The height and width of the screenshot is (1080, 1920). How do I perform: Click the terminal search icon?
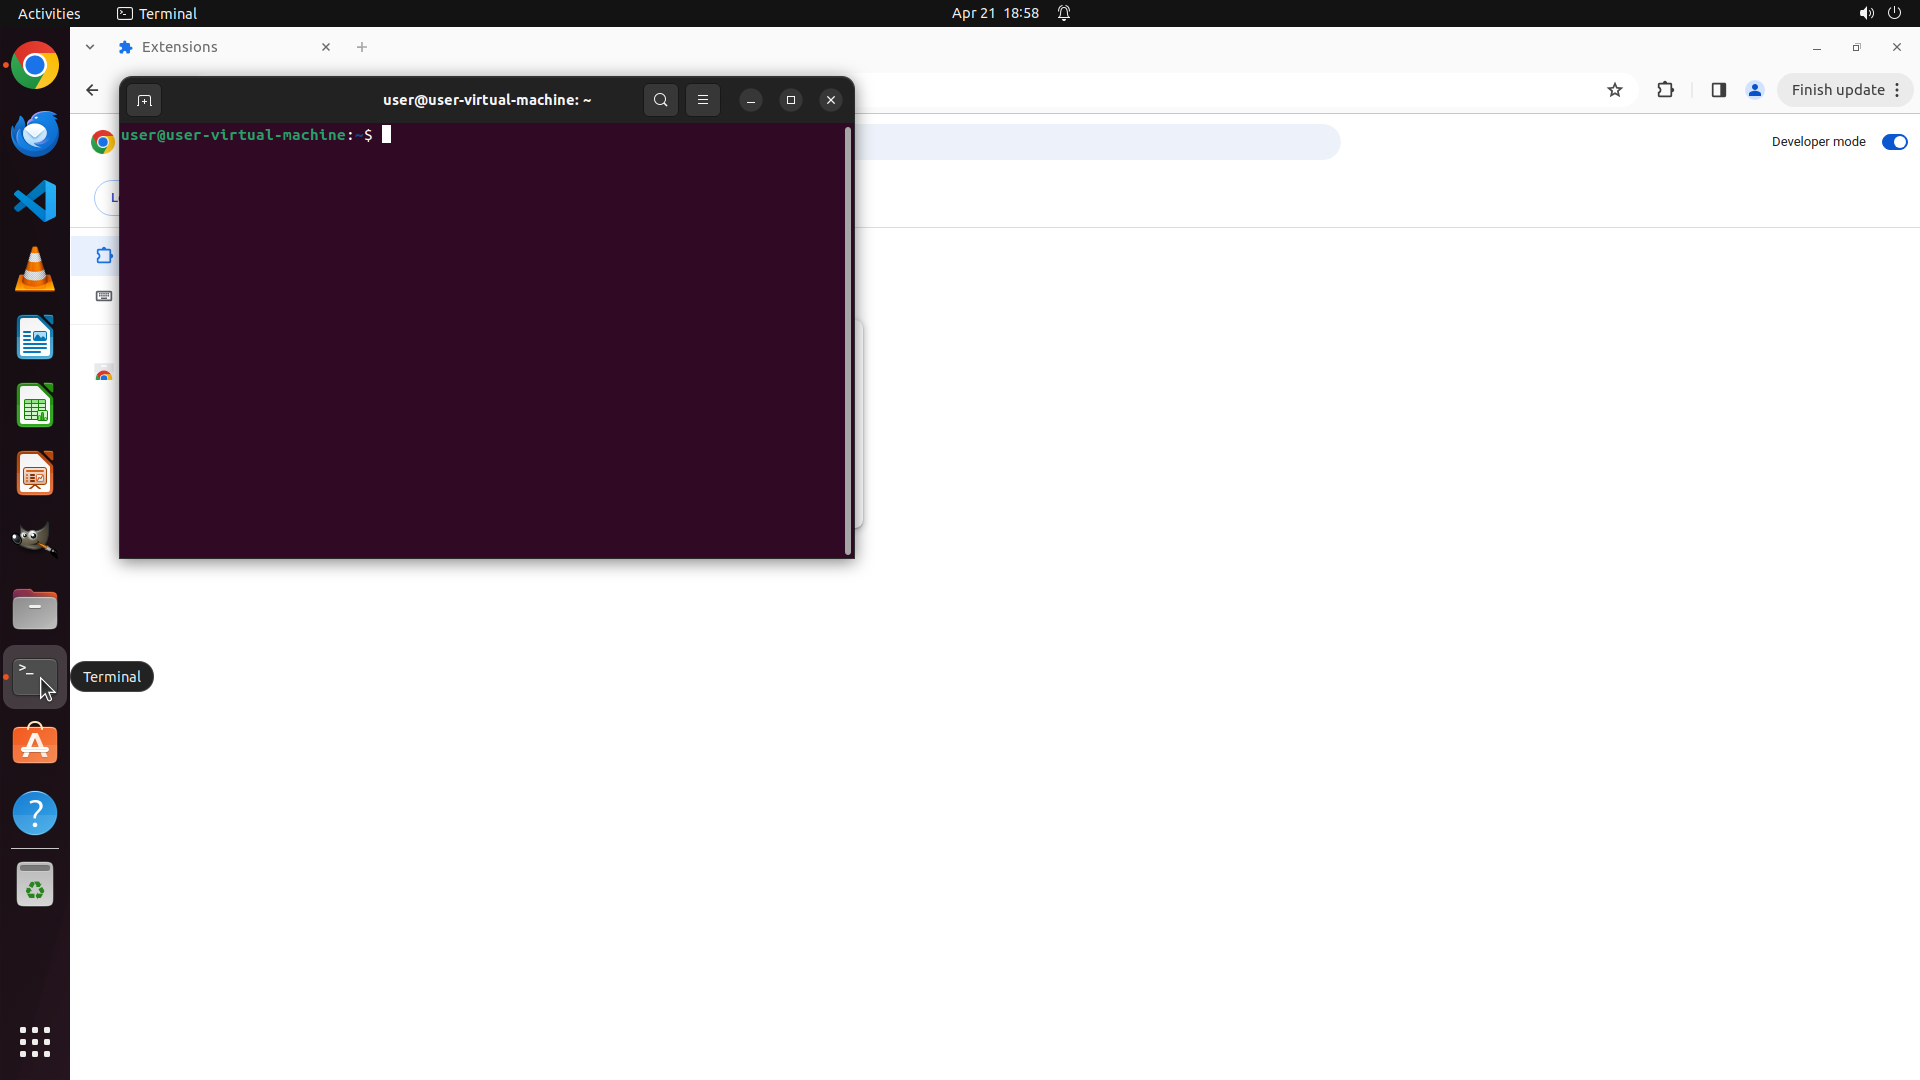(x=660, y=100)
